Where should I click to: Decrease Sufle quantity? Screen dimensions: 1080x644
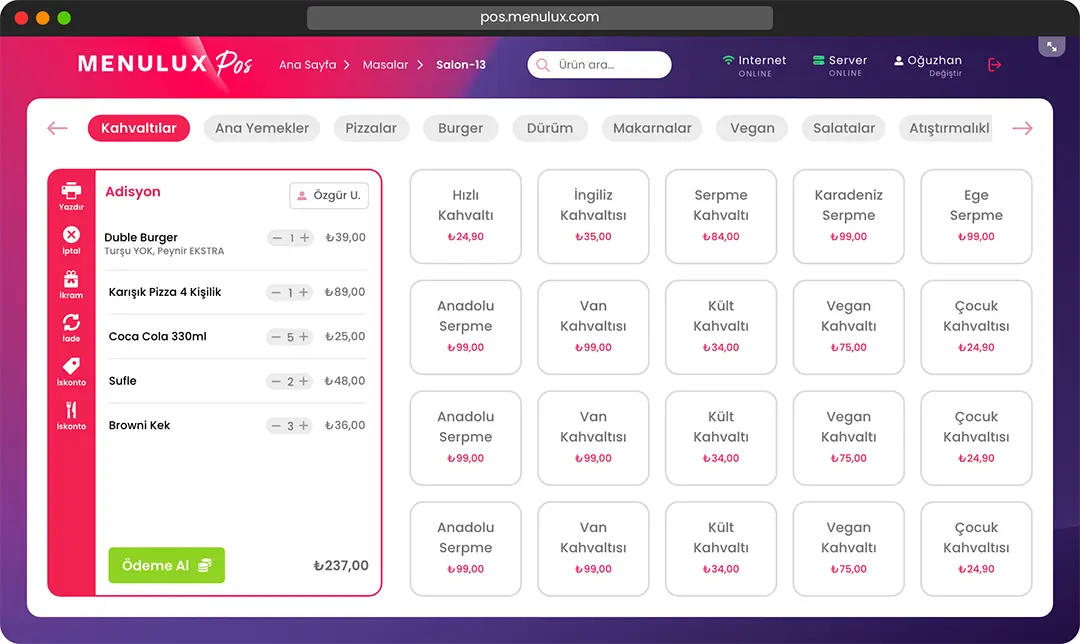[276, 381]
